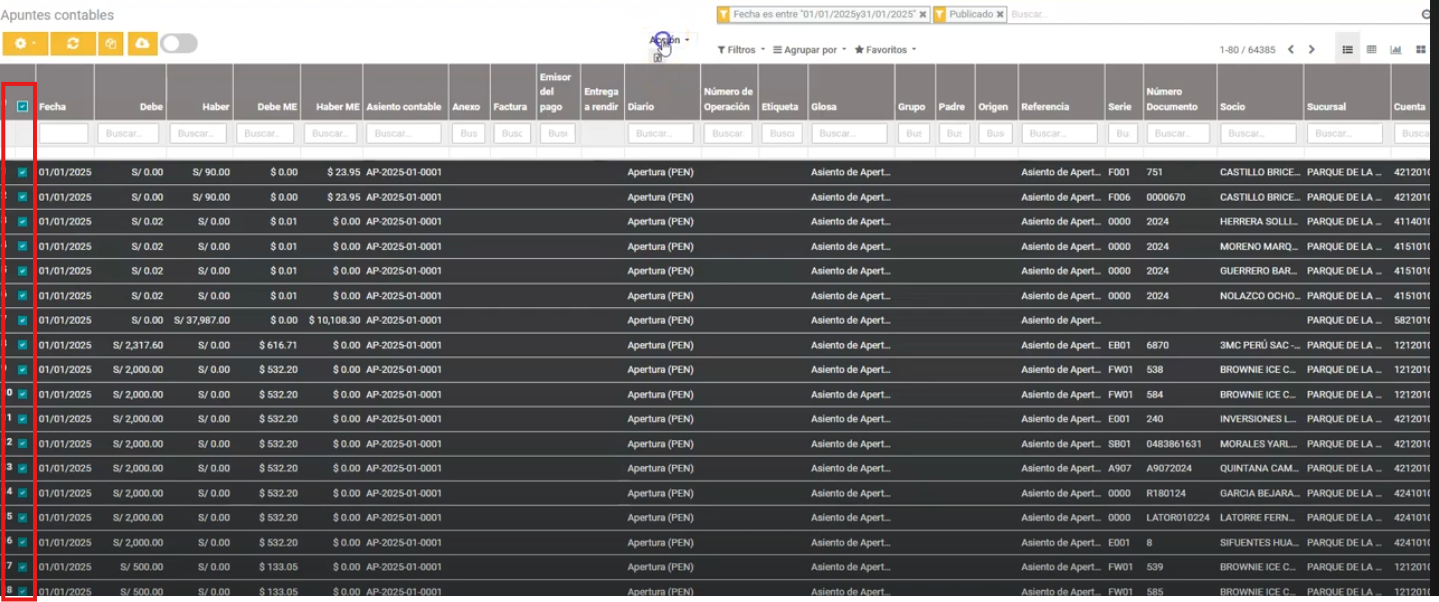Open the yellow gear settings dropdown

coord(24,44)
